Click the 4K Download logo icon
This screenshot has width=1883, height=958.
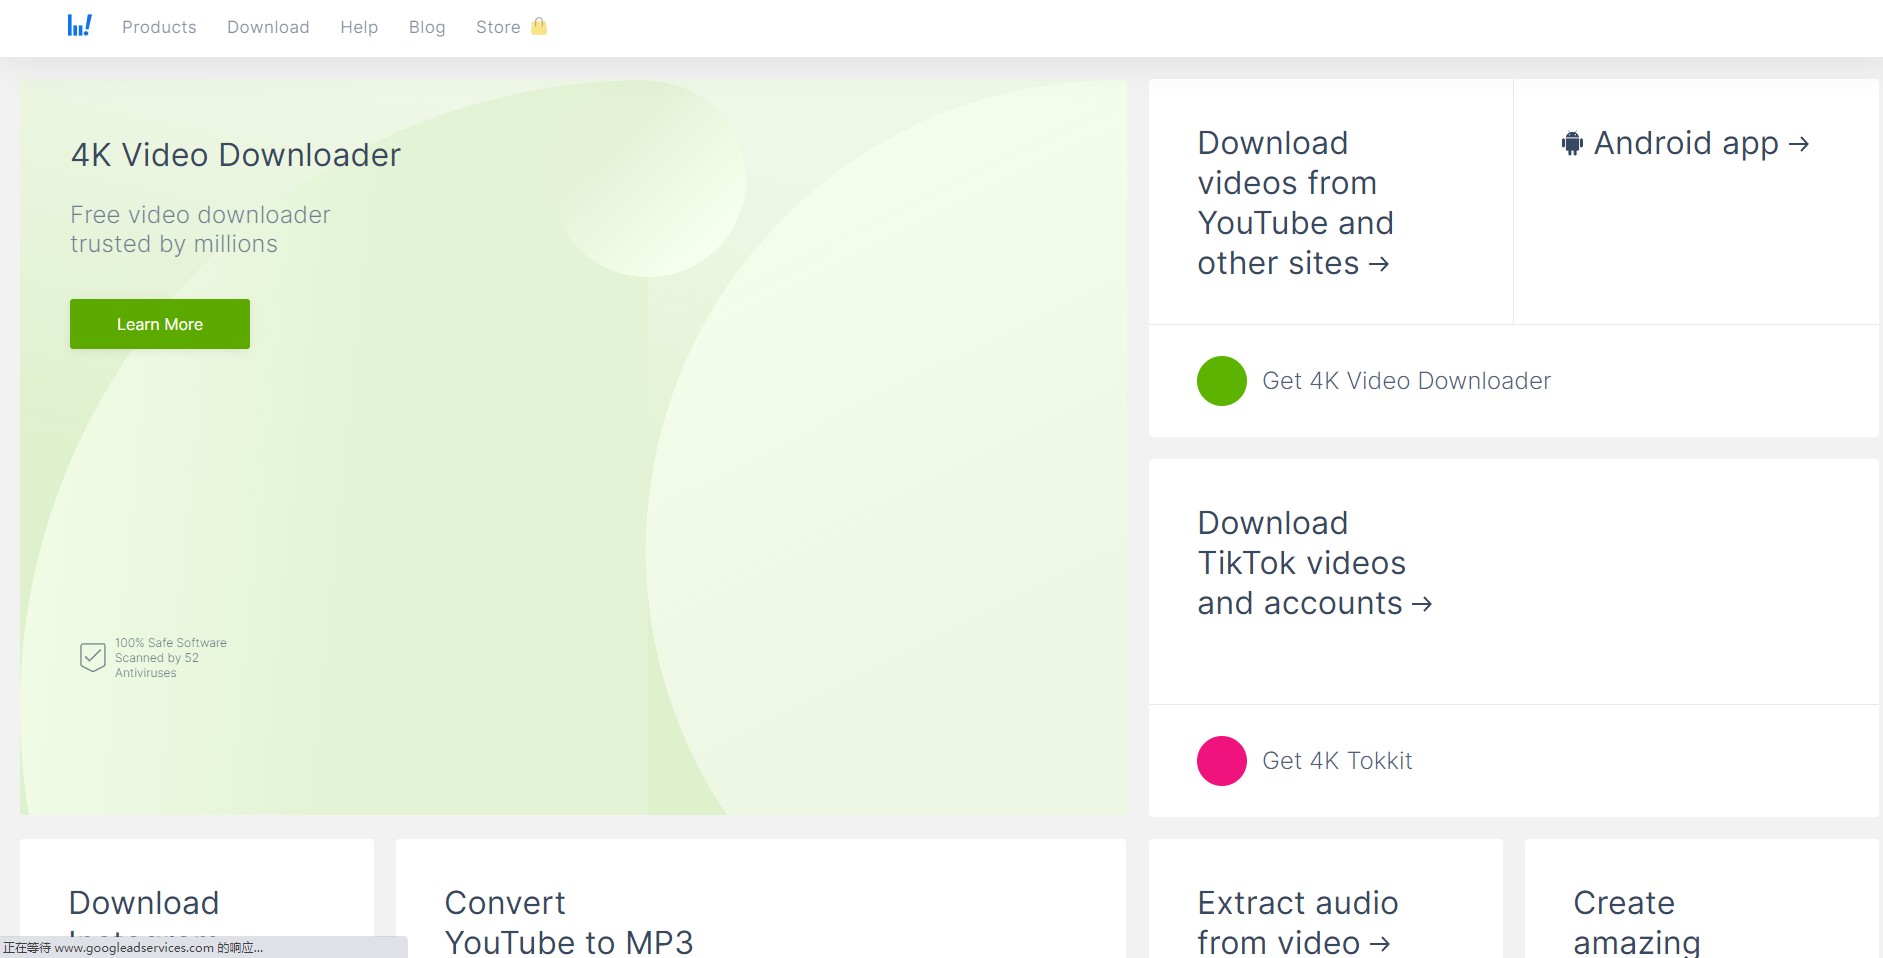click(x=80, y=26)
